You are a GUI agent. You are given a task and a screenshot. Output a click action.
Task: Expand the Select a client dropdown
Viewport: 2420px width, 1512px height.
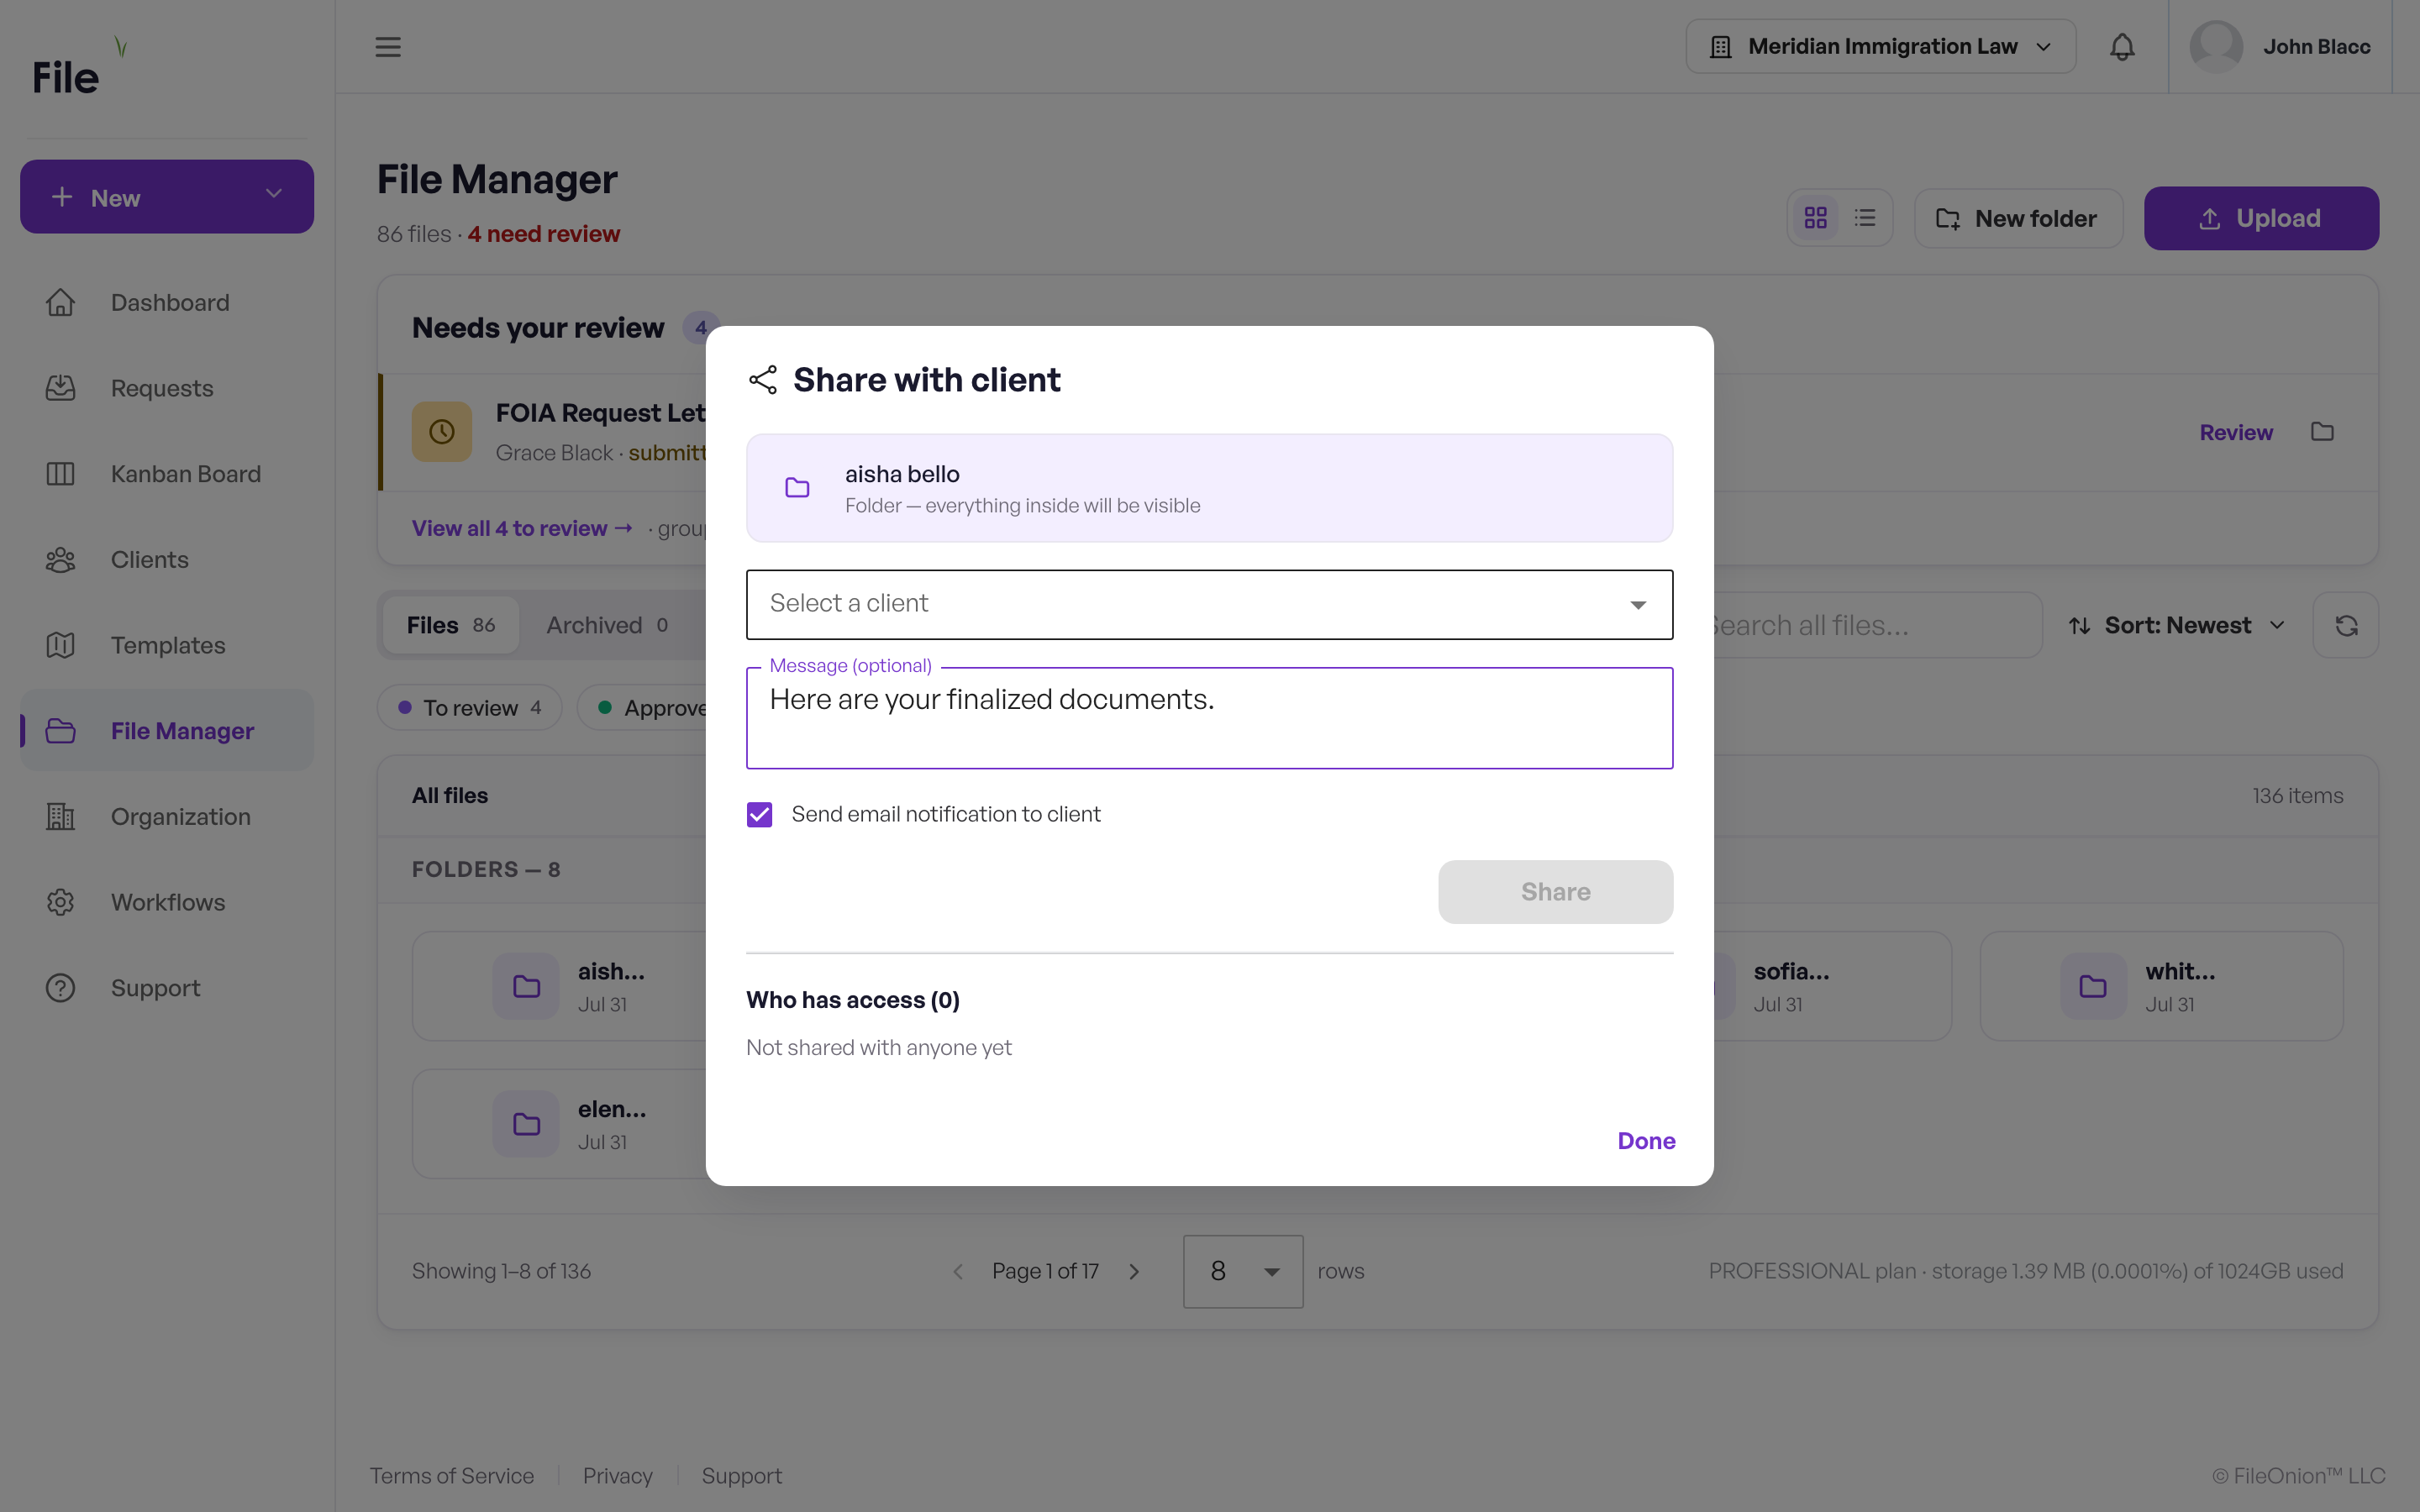point(1209,604)
